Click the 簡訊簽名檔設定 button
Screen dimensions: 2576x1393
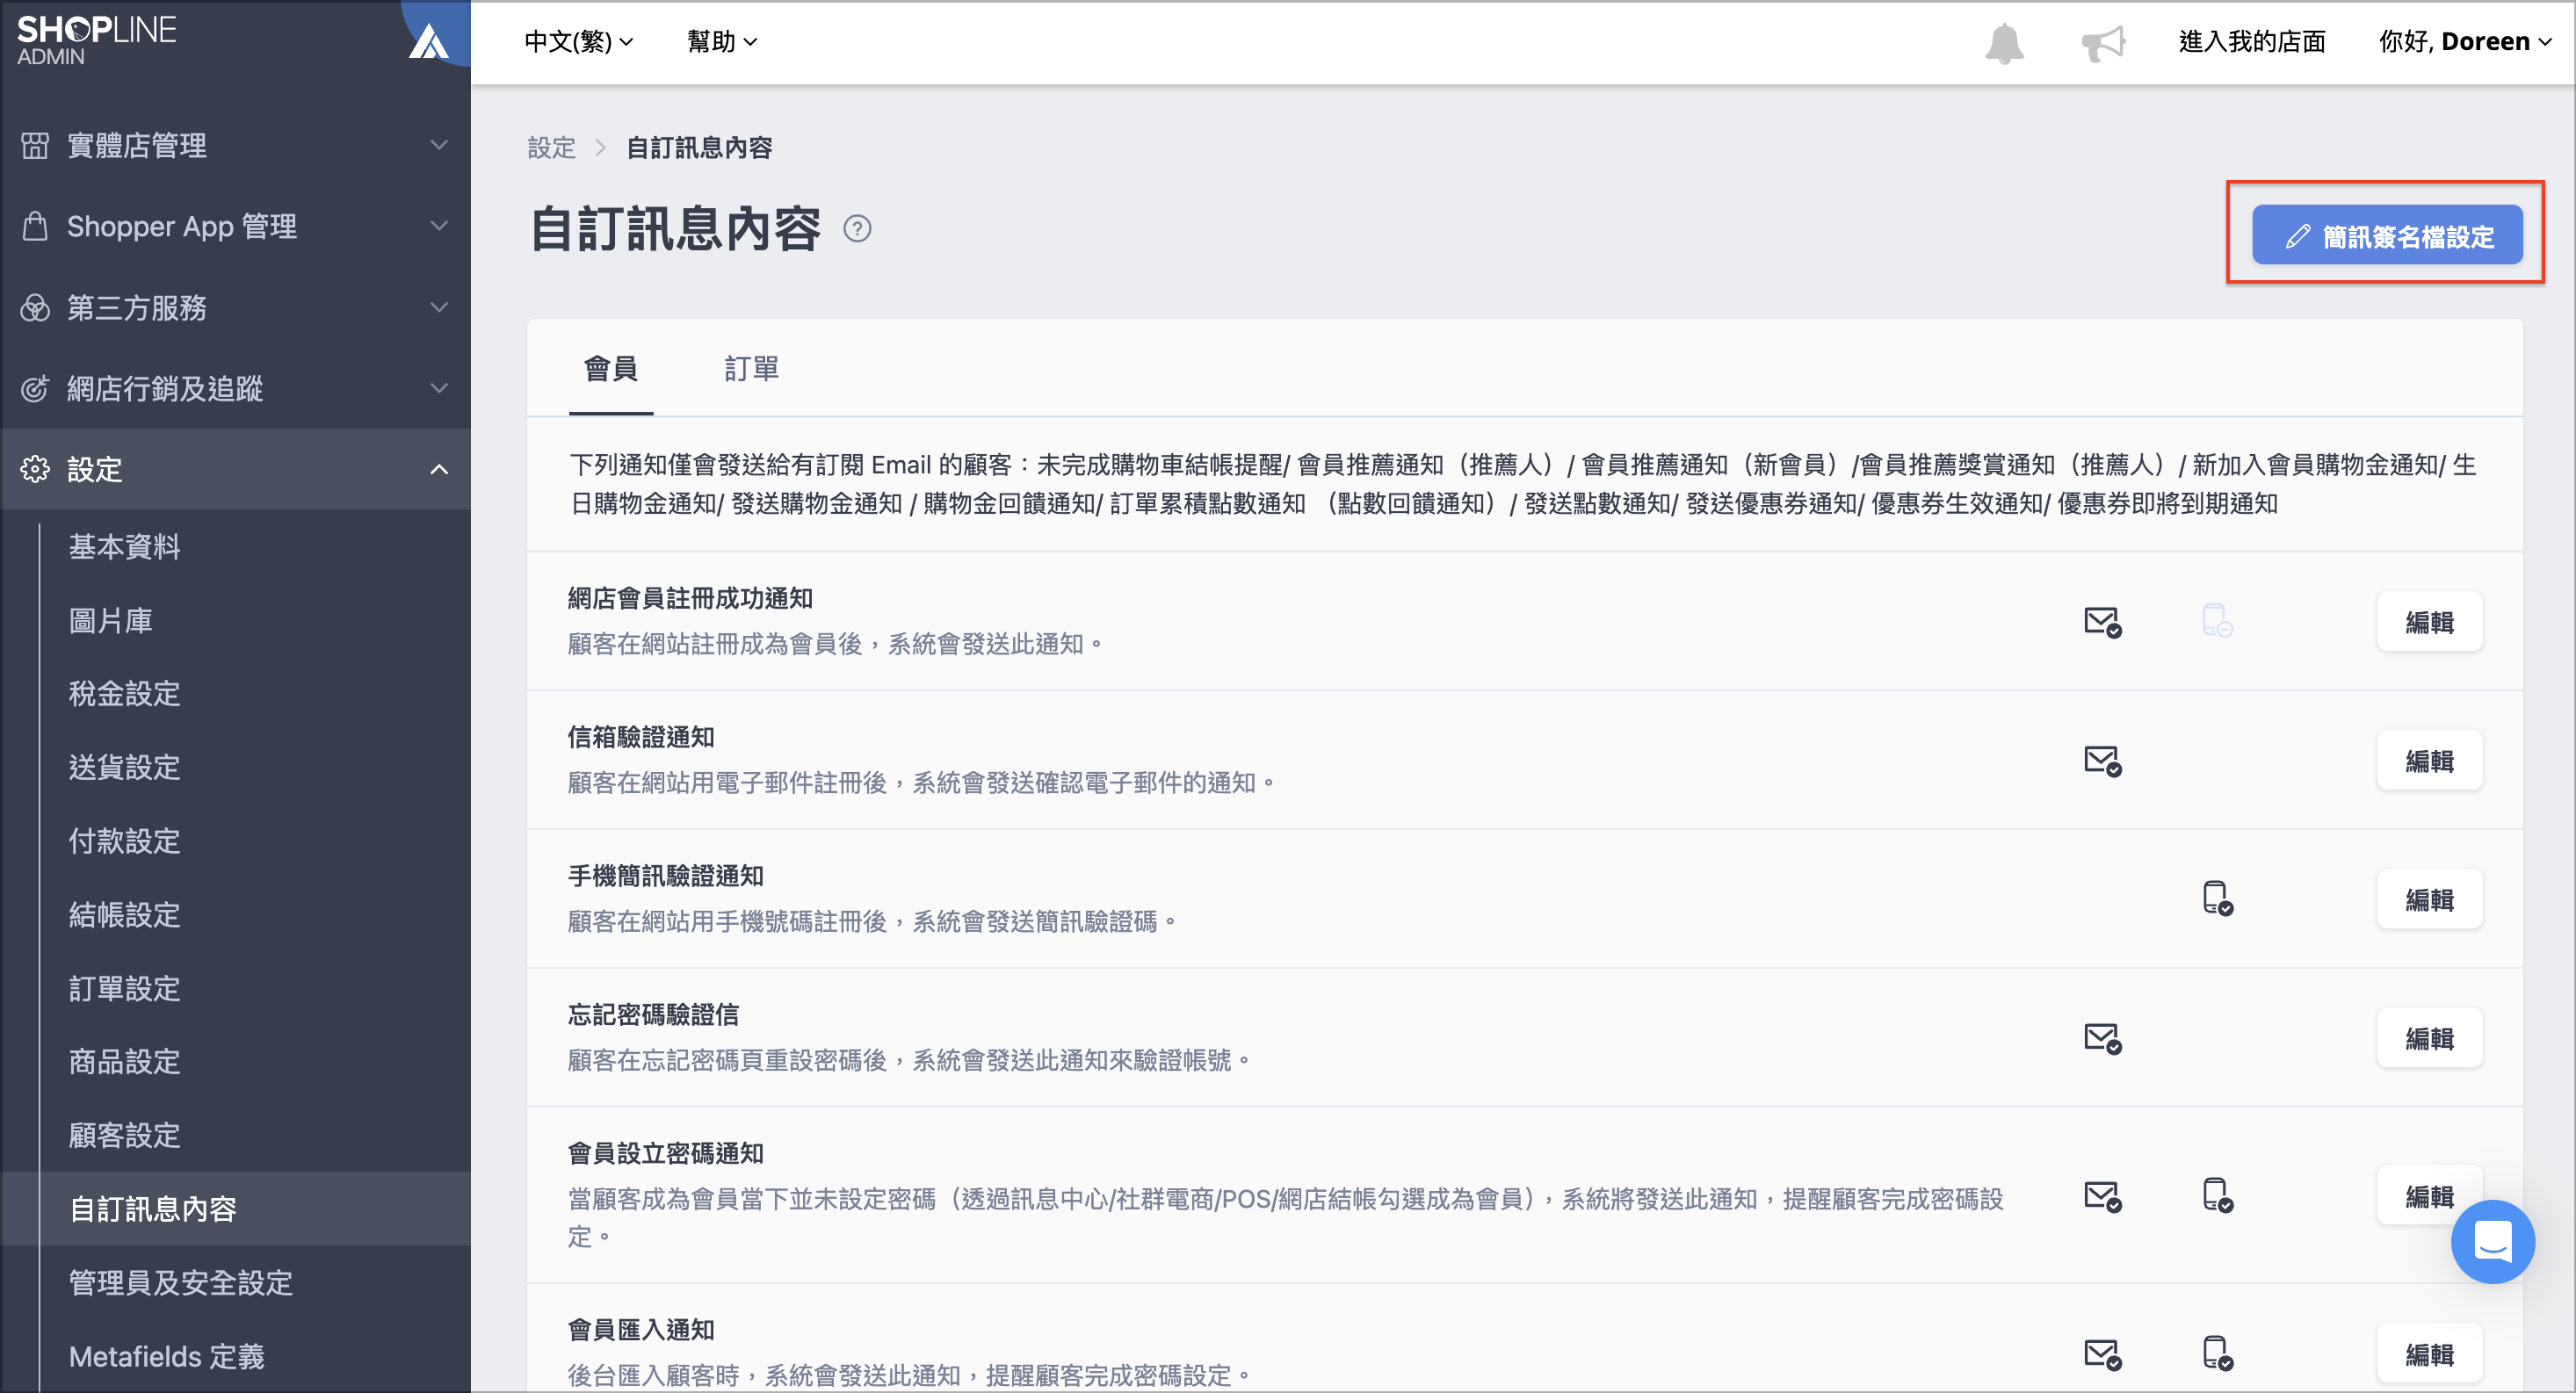coord(2387,236)
